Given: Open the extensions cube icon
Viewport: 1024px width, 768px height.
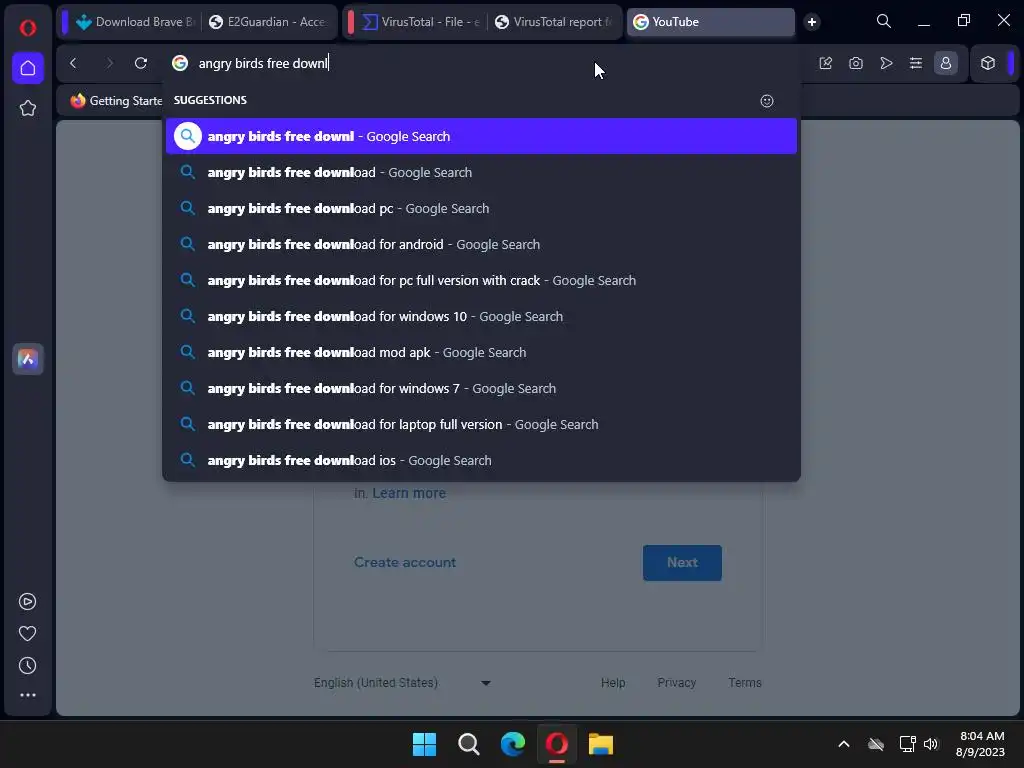Looking at the screenshot, I should pos(988,63).
